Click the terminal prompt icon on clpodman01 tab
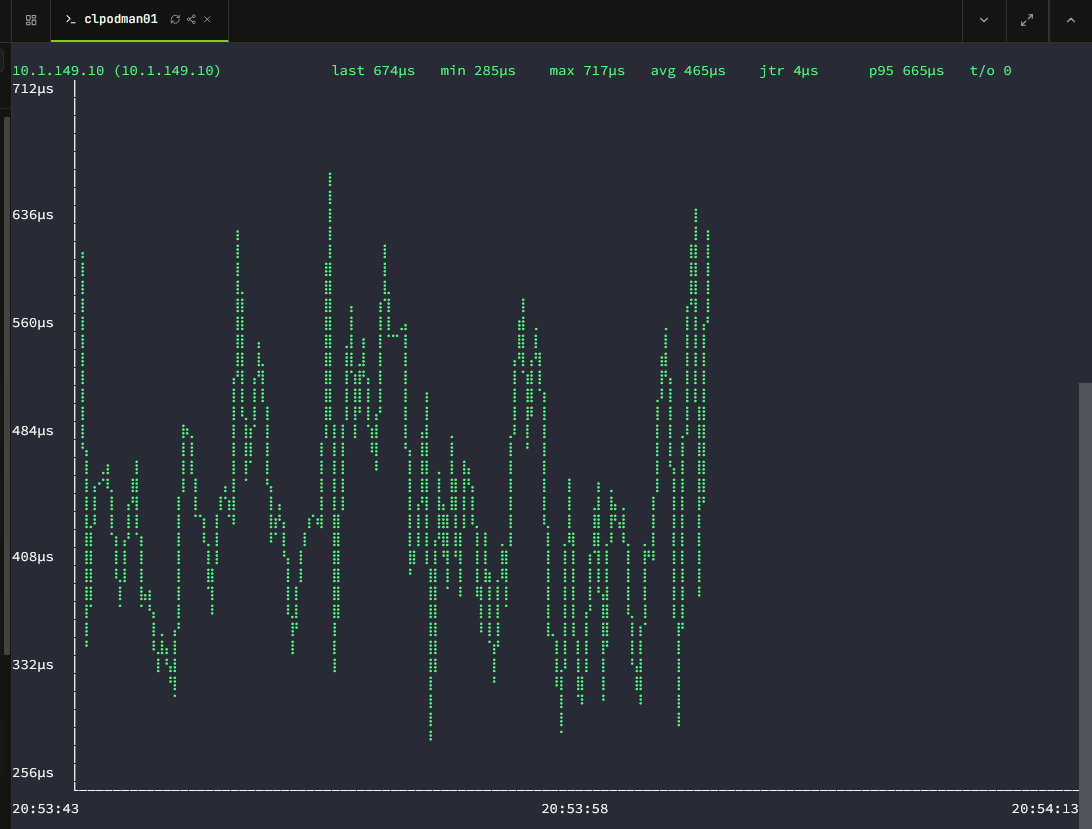The width and height of the screenshot is (1092, 829). (x=70, y=20)
